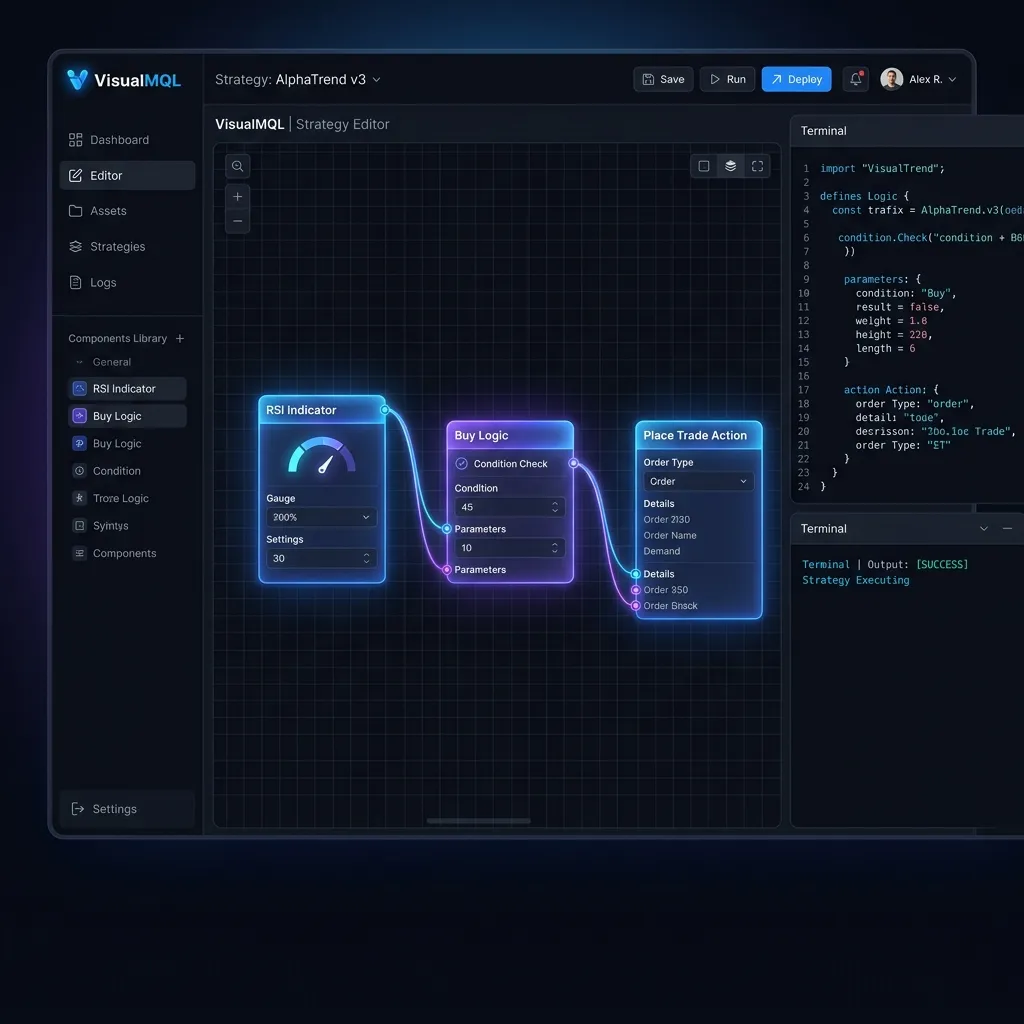Image resolution: width=1024 pixels, height=1024 pixels.
Task: Click the RSI gauge dial graphic
Action: (x=322, y=455)
